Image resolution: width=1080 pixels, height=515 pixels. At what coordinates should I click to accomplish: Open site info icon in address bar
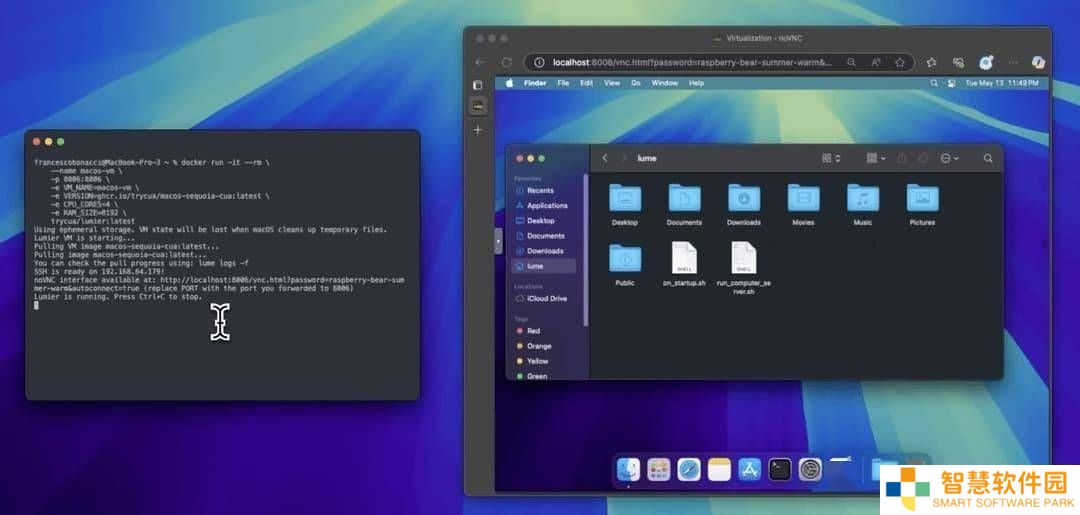point(539,62)
